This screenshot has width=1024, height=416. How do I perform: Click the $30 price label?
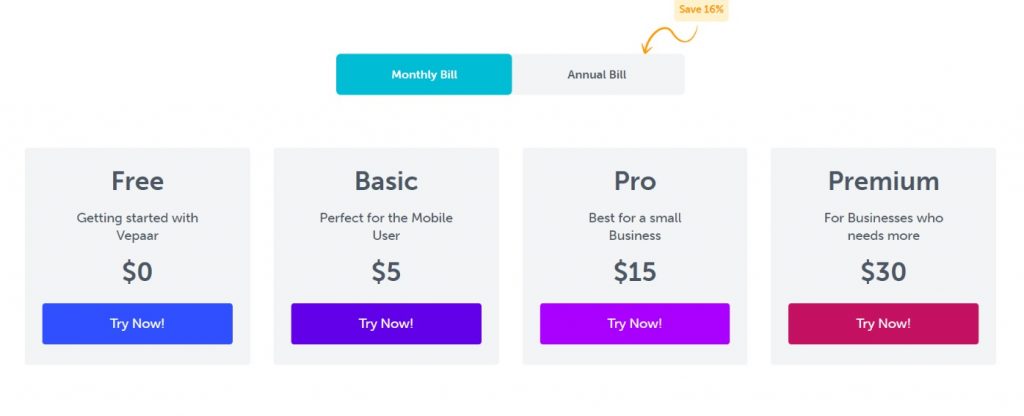pyautogui.click(x=884, y=272)
